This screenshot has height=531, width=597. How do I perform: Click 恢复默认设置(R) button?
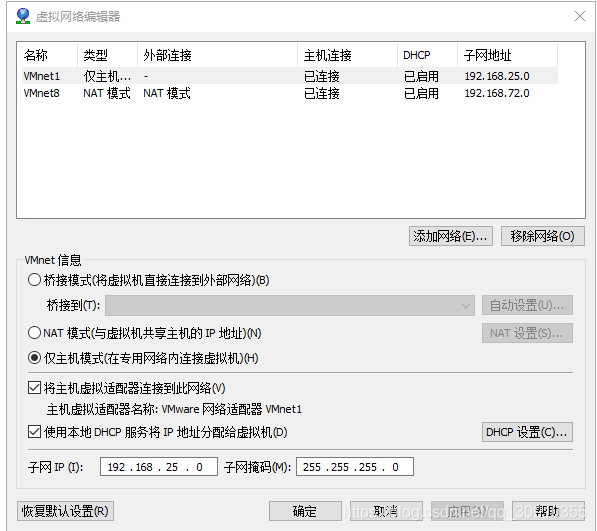[x=65, y=511]
